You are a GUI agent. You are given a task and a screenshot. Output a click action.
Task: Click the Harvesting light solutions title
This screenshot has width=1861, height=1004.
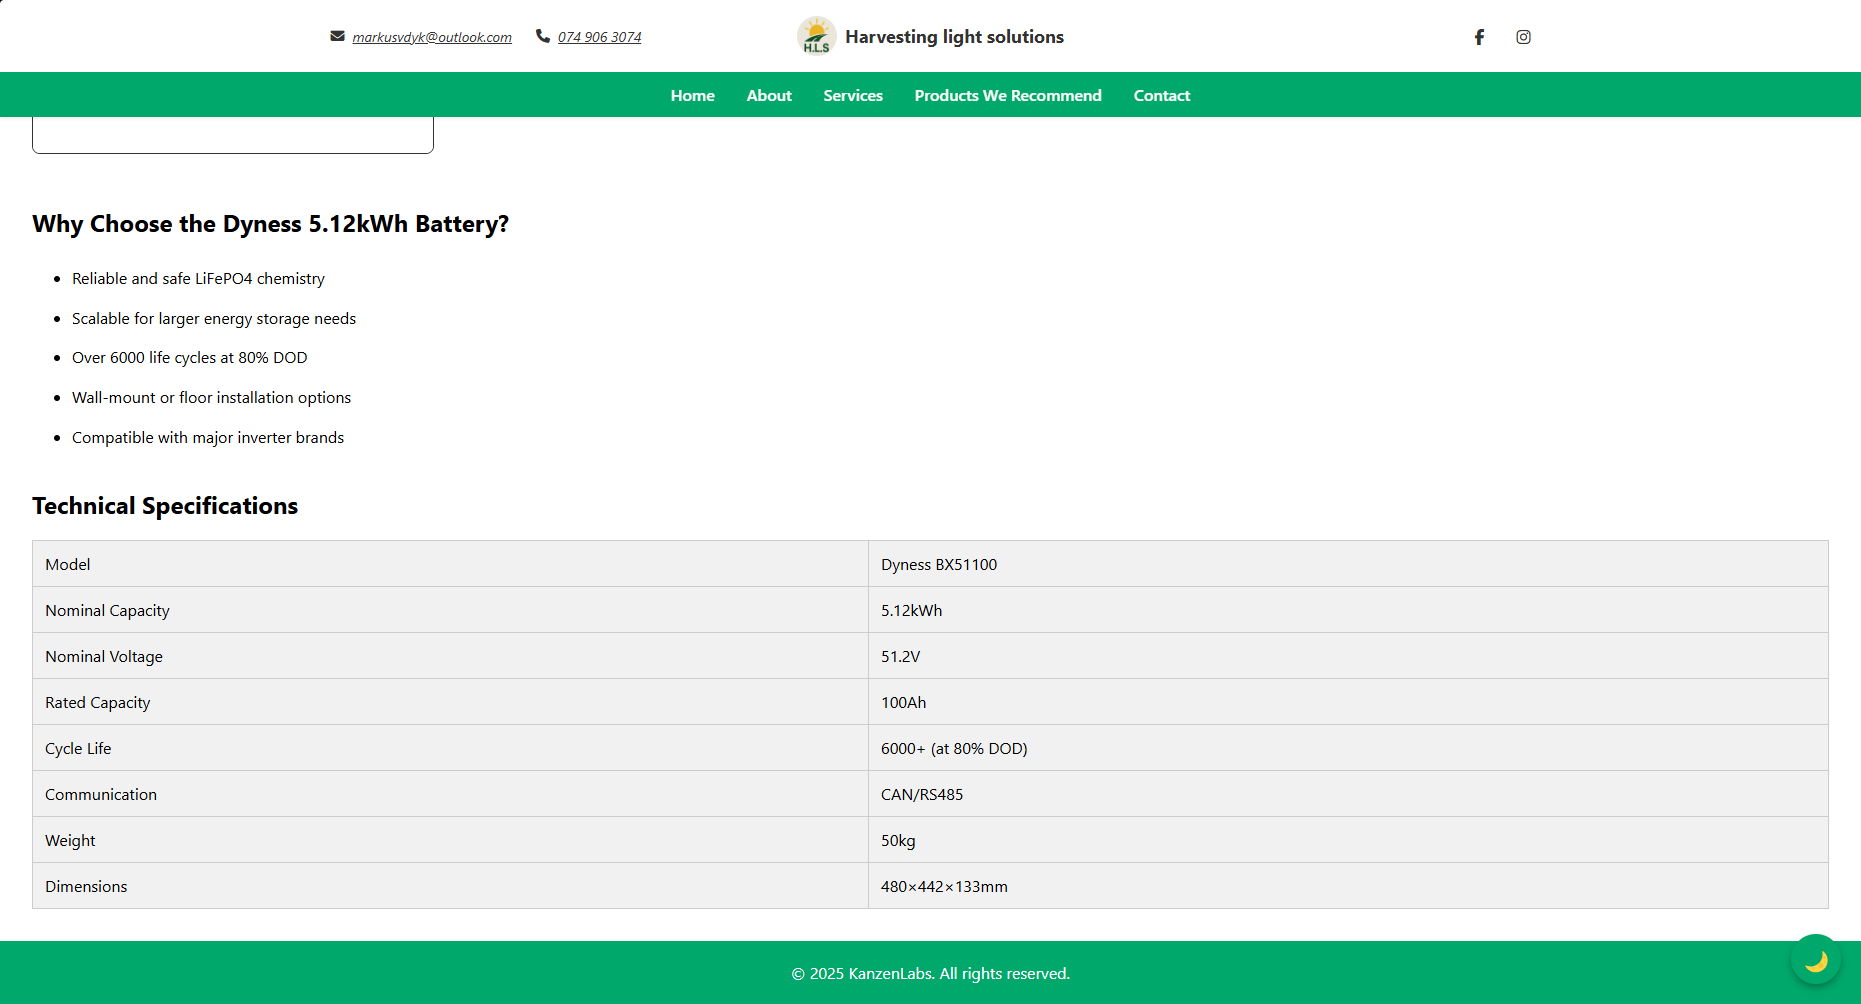(954, 37)
